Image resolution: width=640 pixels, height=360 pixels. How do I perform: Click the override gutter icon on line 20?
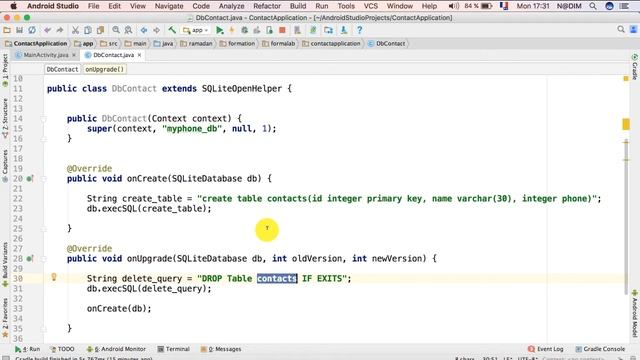coord(30,178)
